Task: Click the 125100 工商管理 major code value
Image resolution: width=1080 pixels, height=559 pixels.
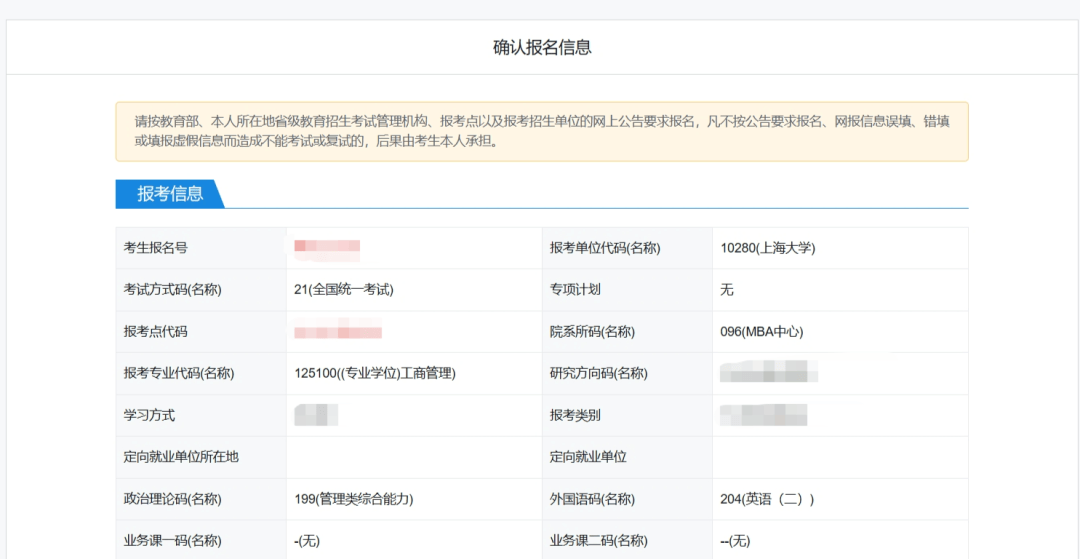Action: 375,374
